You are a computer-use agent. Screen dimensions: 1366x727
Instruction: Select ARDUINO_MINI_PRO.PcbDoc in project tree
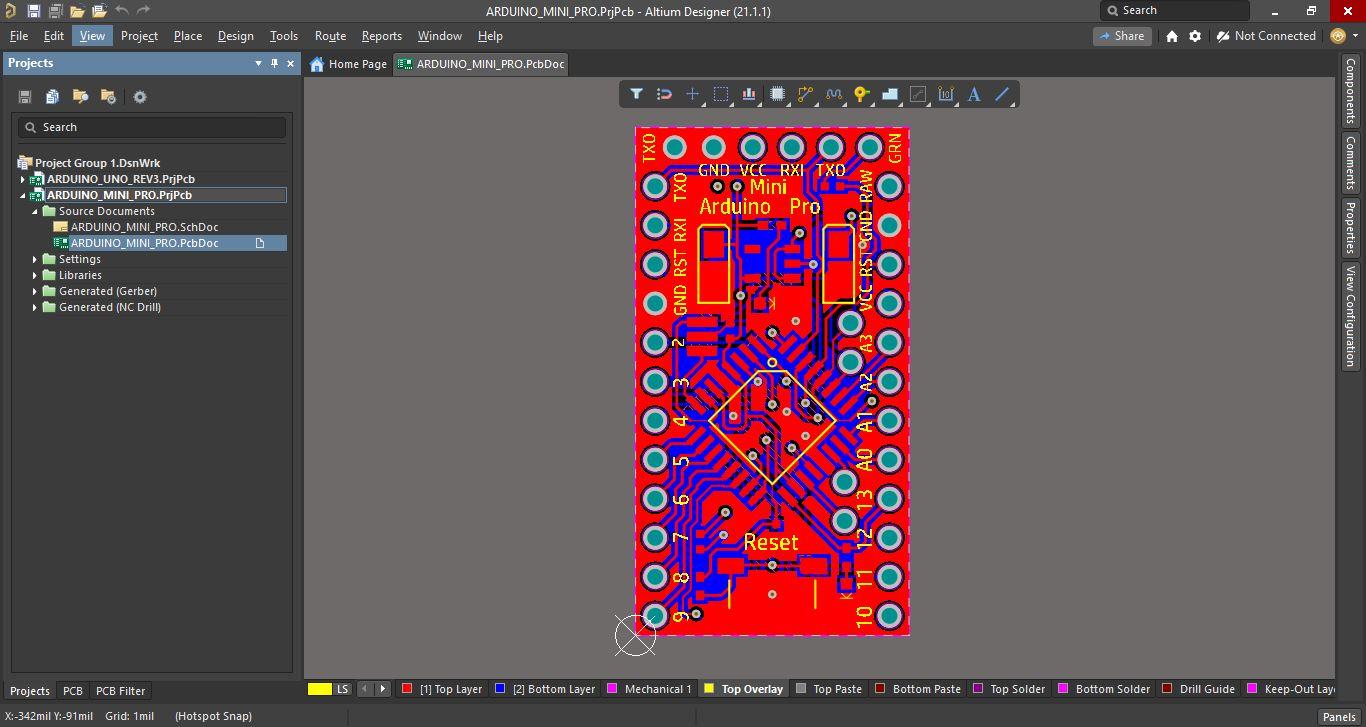(144, 243)
